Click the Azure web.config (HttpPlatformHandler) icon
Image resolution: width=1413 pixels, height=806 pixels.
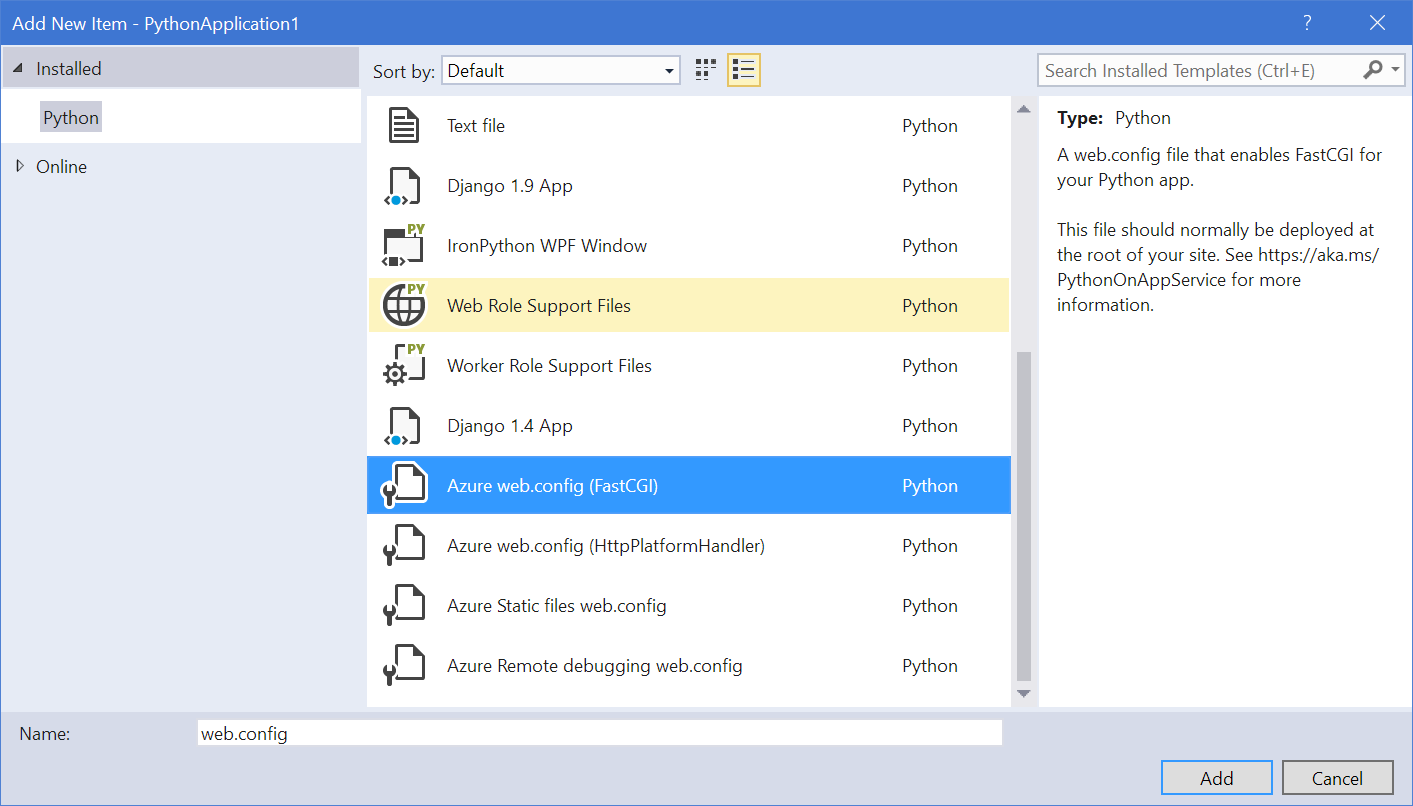pyautogui.click(x=404, y=546)
